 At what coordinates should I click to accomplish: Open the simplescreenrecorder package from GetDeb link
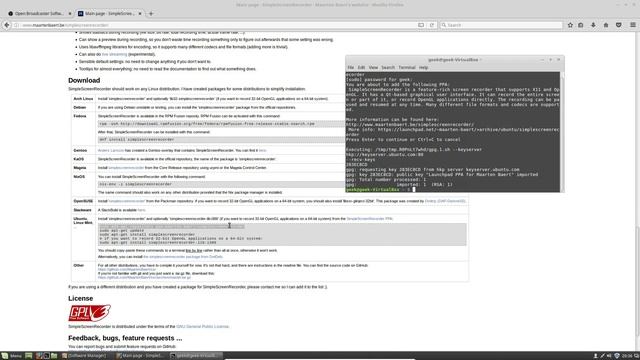coord(183,257)
